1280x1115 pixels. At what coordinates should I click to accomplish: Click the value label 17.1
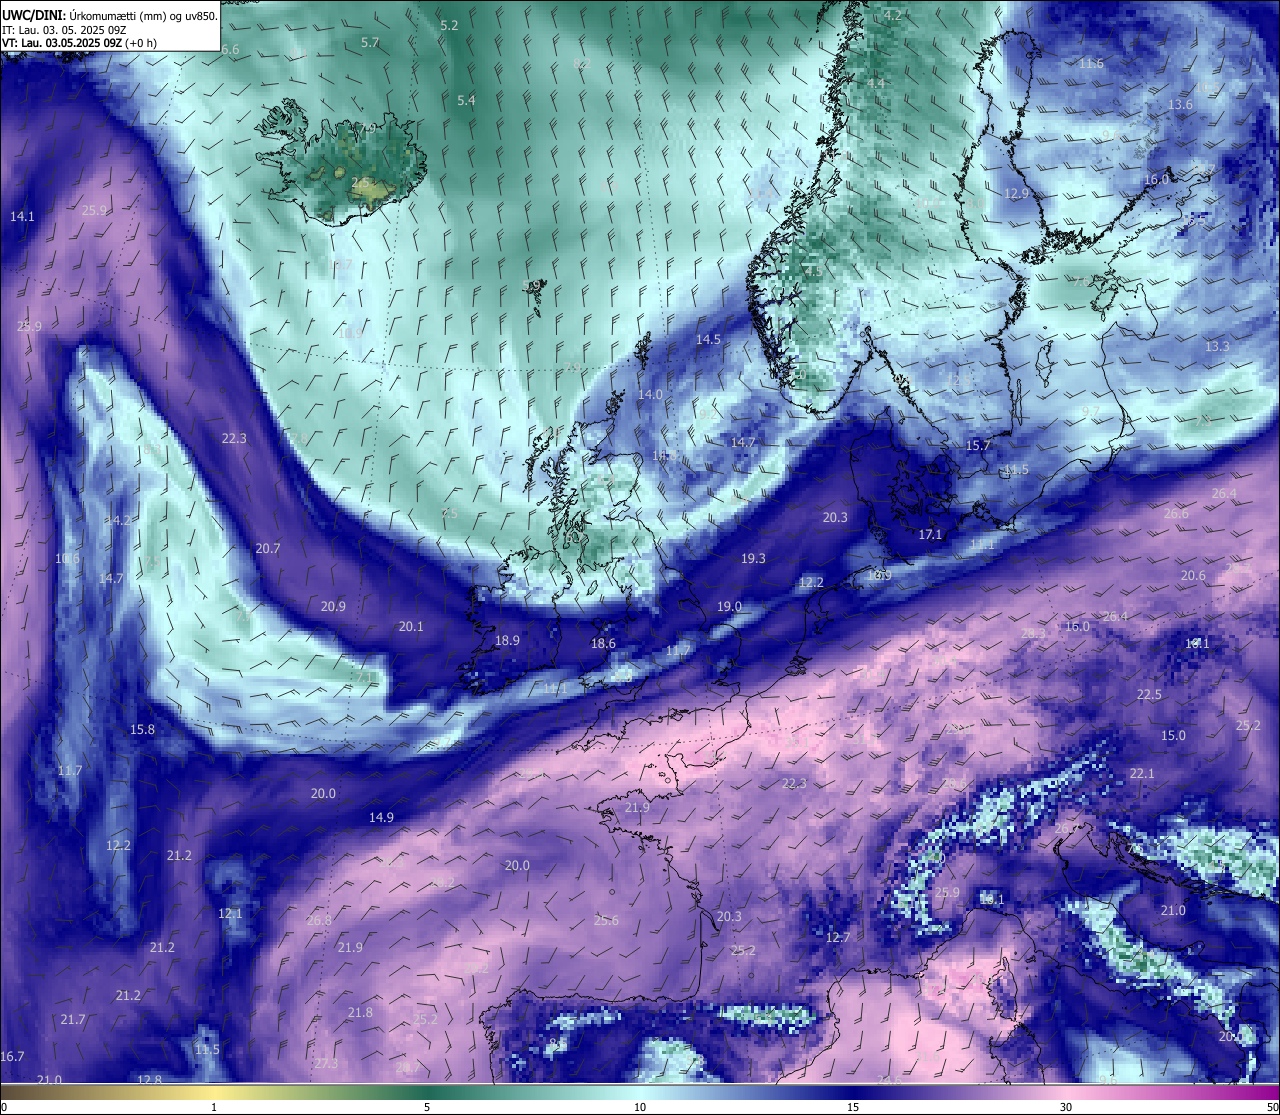tap(930, 535)
